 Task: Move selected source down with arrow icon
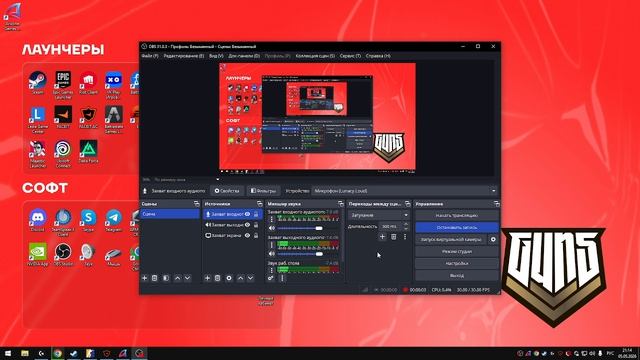[250, 278]
